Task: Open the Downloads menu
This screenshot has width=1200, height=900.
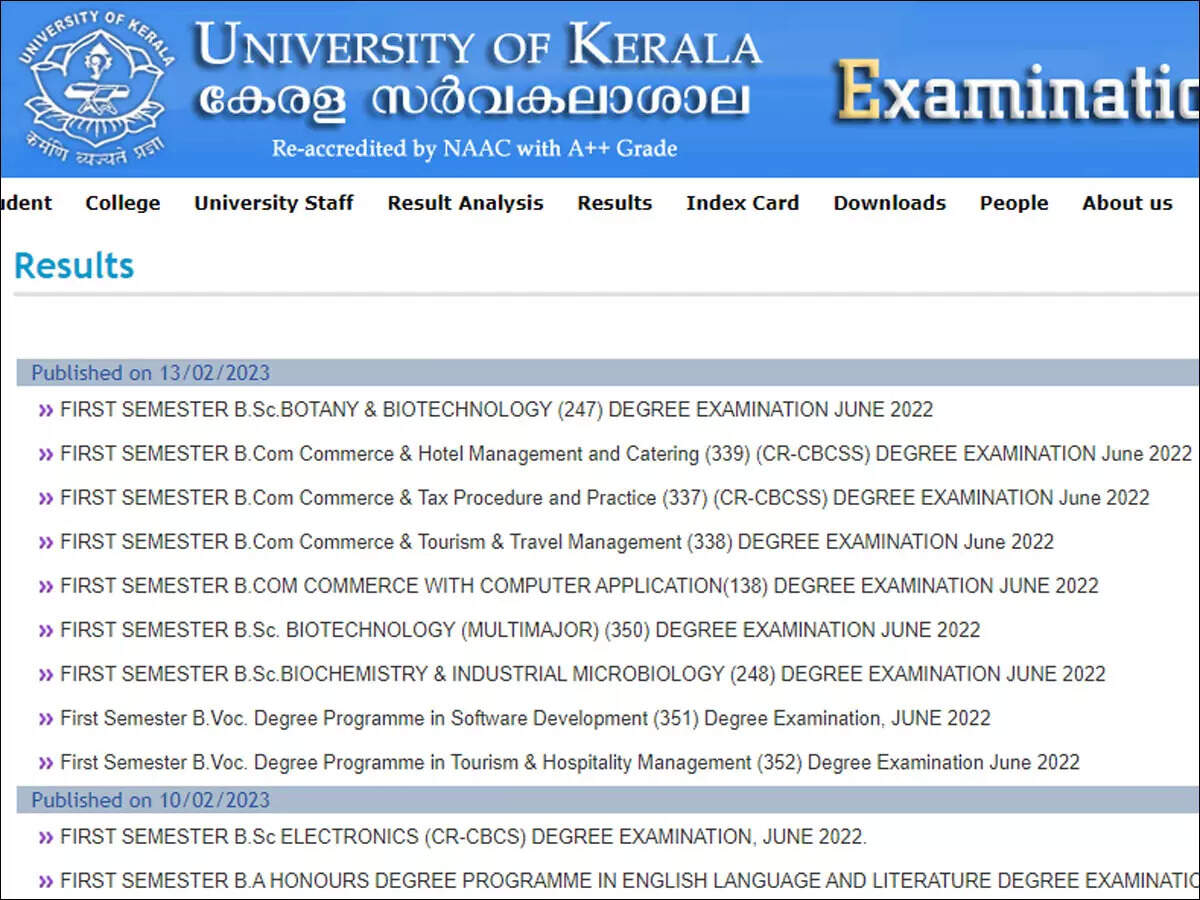Action: pos(890,203)
